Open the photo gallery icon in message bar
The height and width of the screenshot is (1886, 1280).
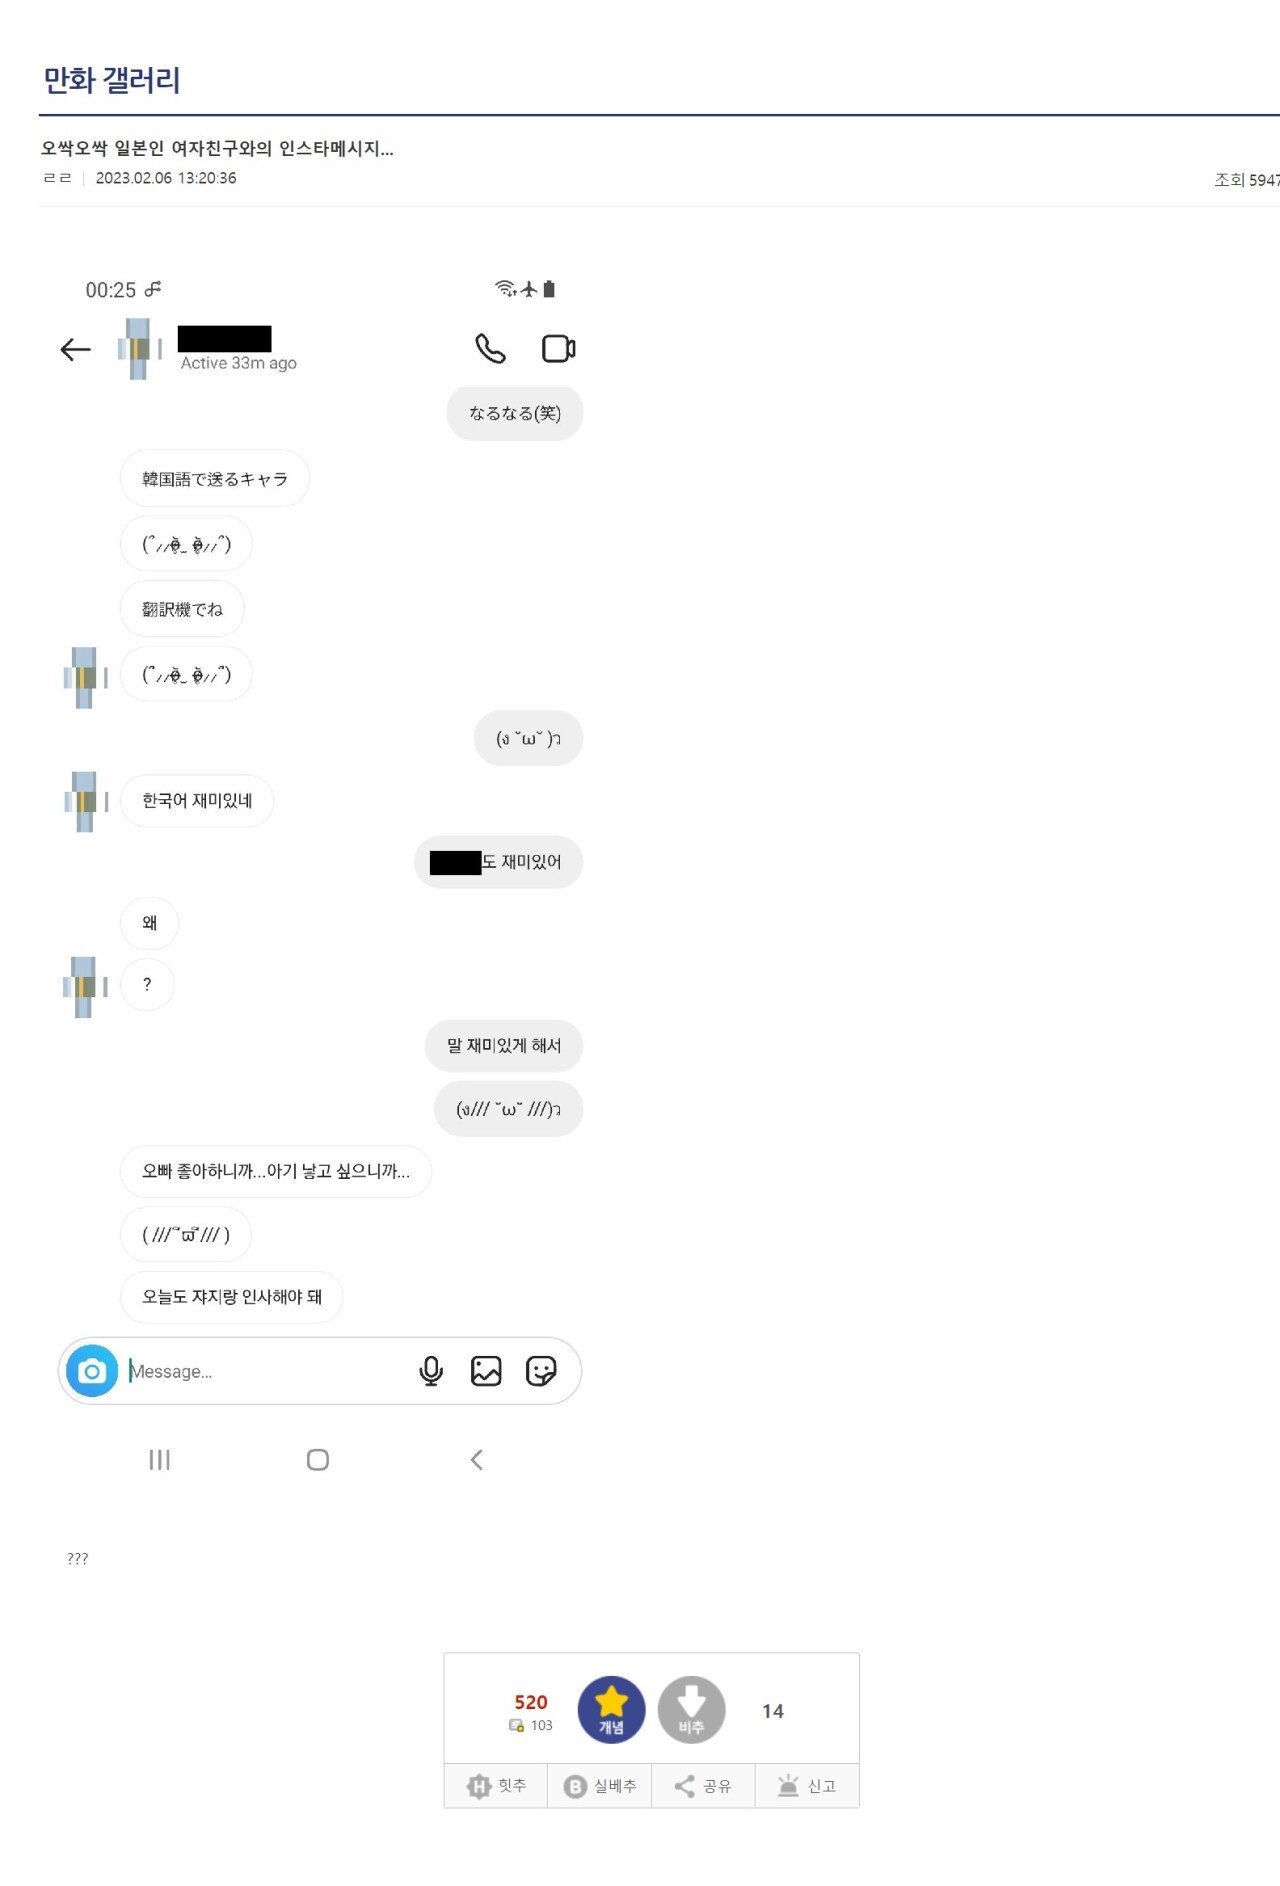coord(486,1371)
